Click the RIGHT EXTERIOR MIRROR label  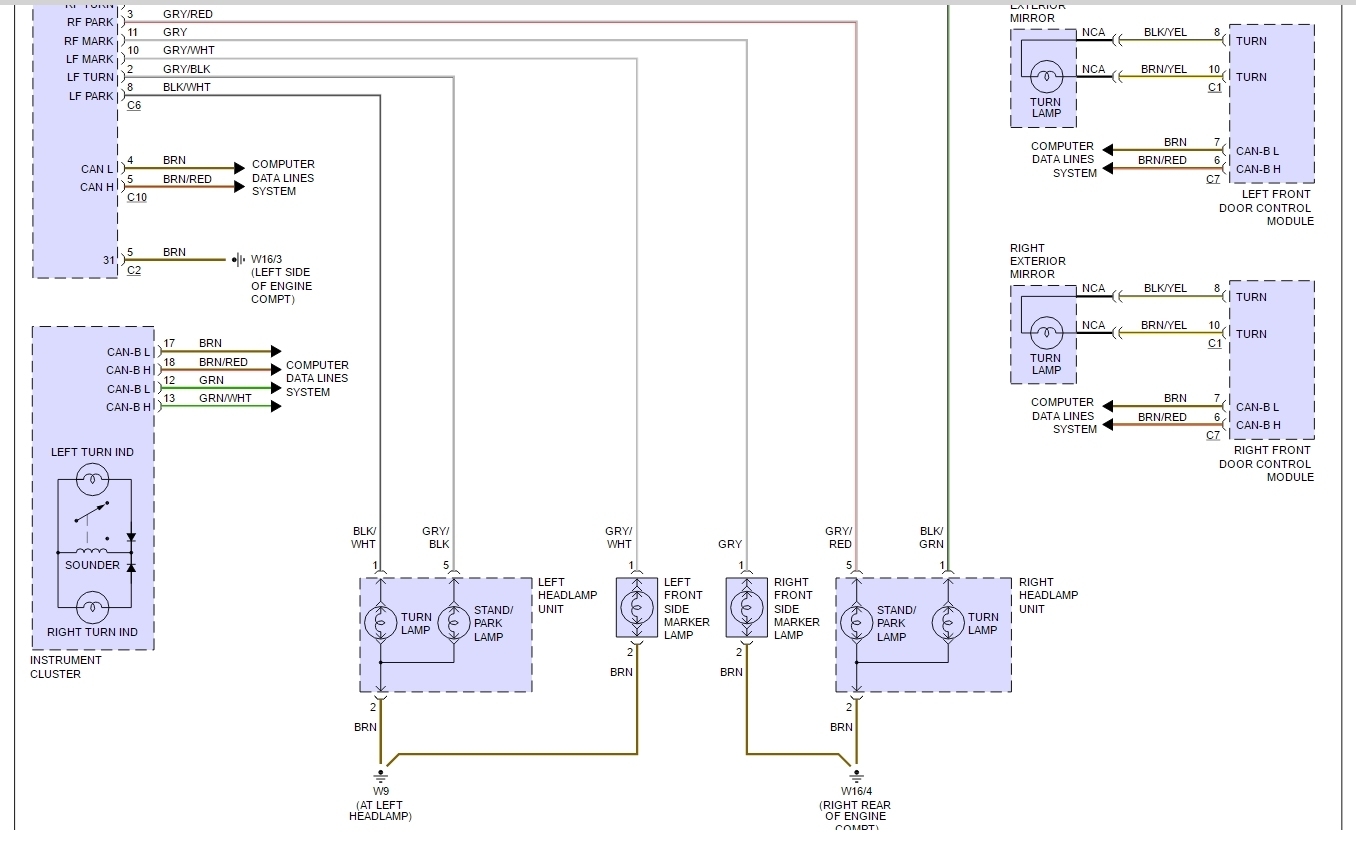(1038, 261)
